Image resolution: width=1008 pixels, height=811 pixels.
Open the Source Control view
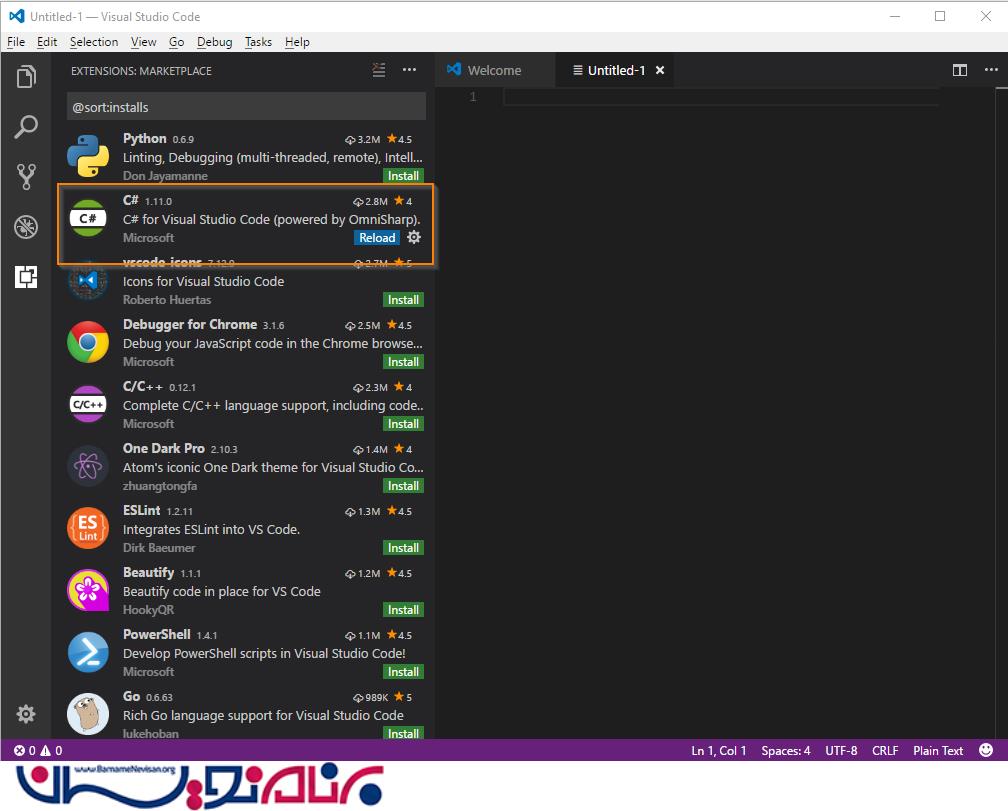click(x=26, y=176)
